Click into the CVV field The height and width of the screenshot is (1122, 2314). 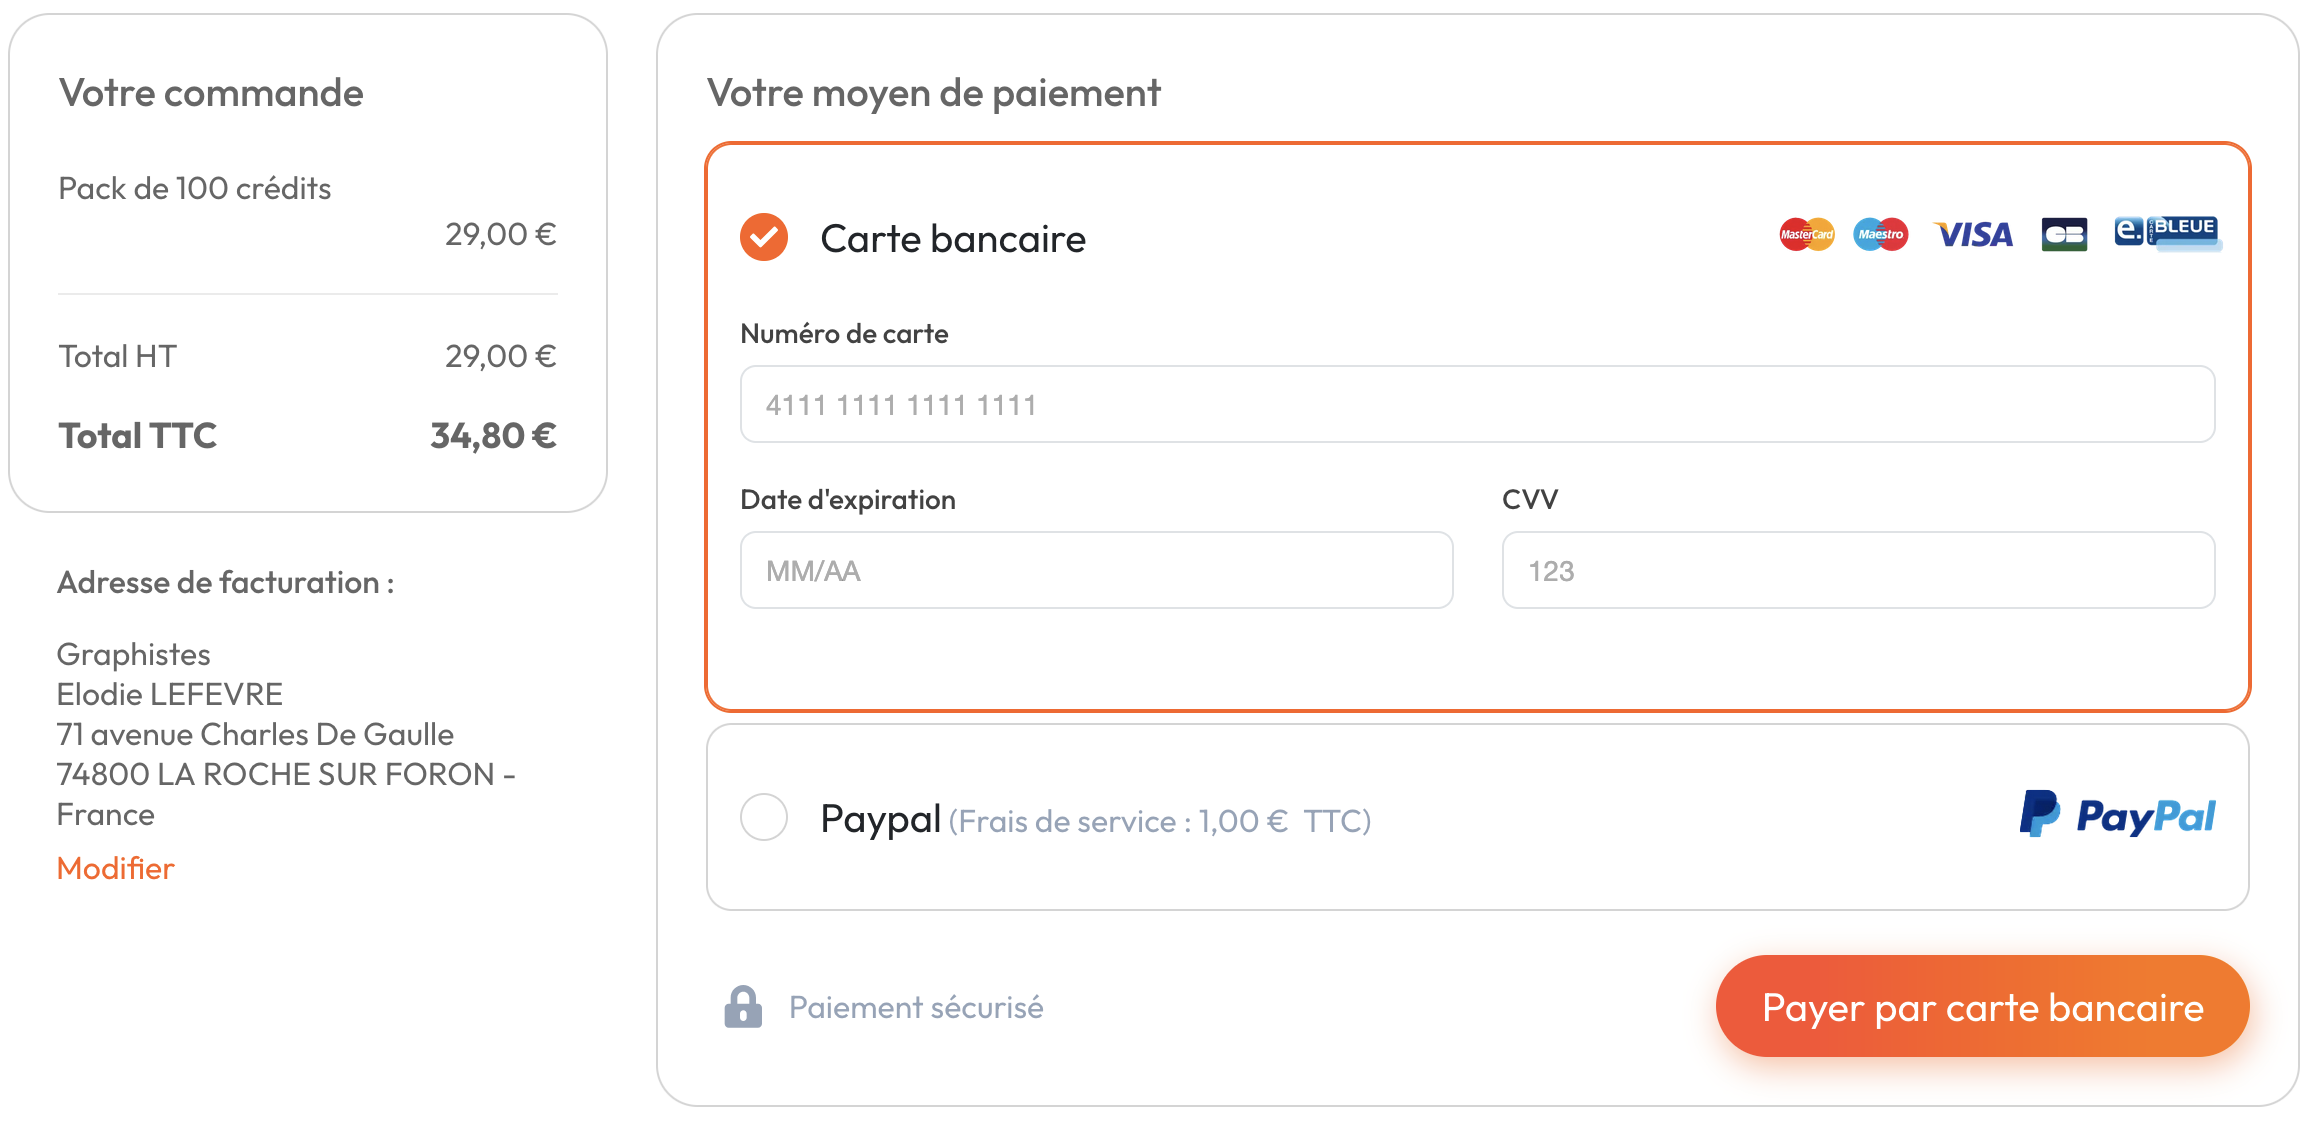(x=1858, y=570)
